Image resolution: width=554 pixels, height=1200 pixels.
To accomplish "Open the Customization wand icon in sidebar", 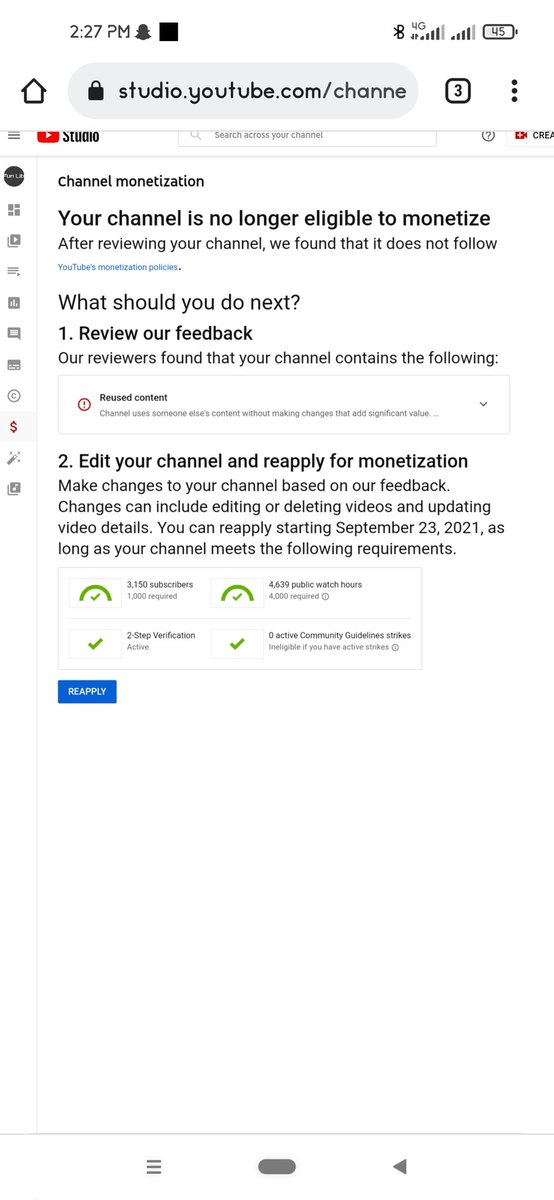I will [14, 458].
